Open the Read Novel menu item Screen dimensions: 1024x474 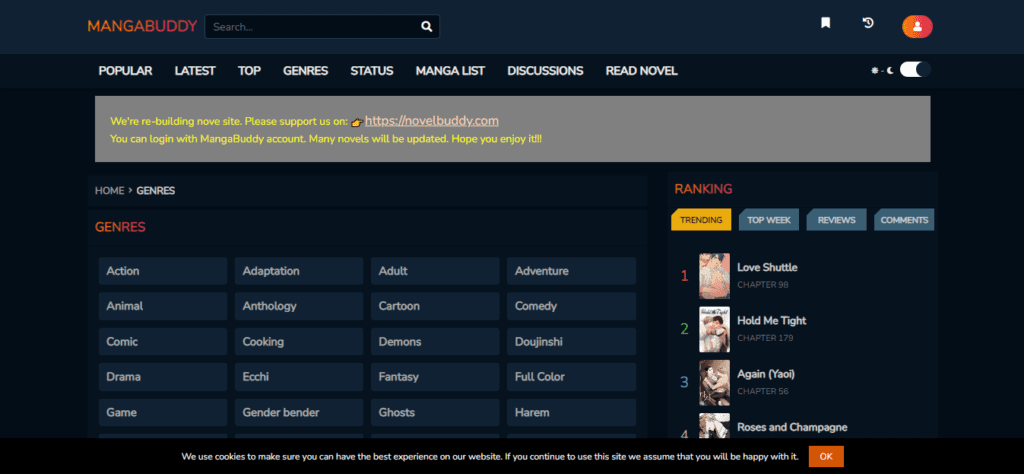coord(641,71)
